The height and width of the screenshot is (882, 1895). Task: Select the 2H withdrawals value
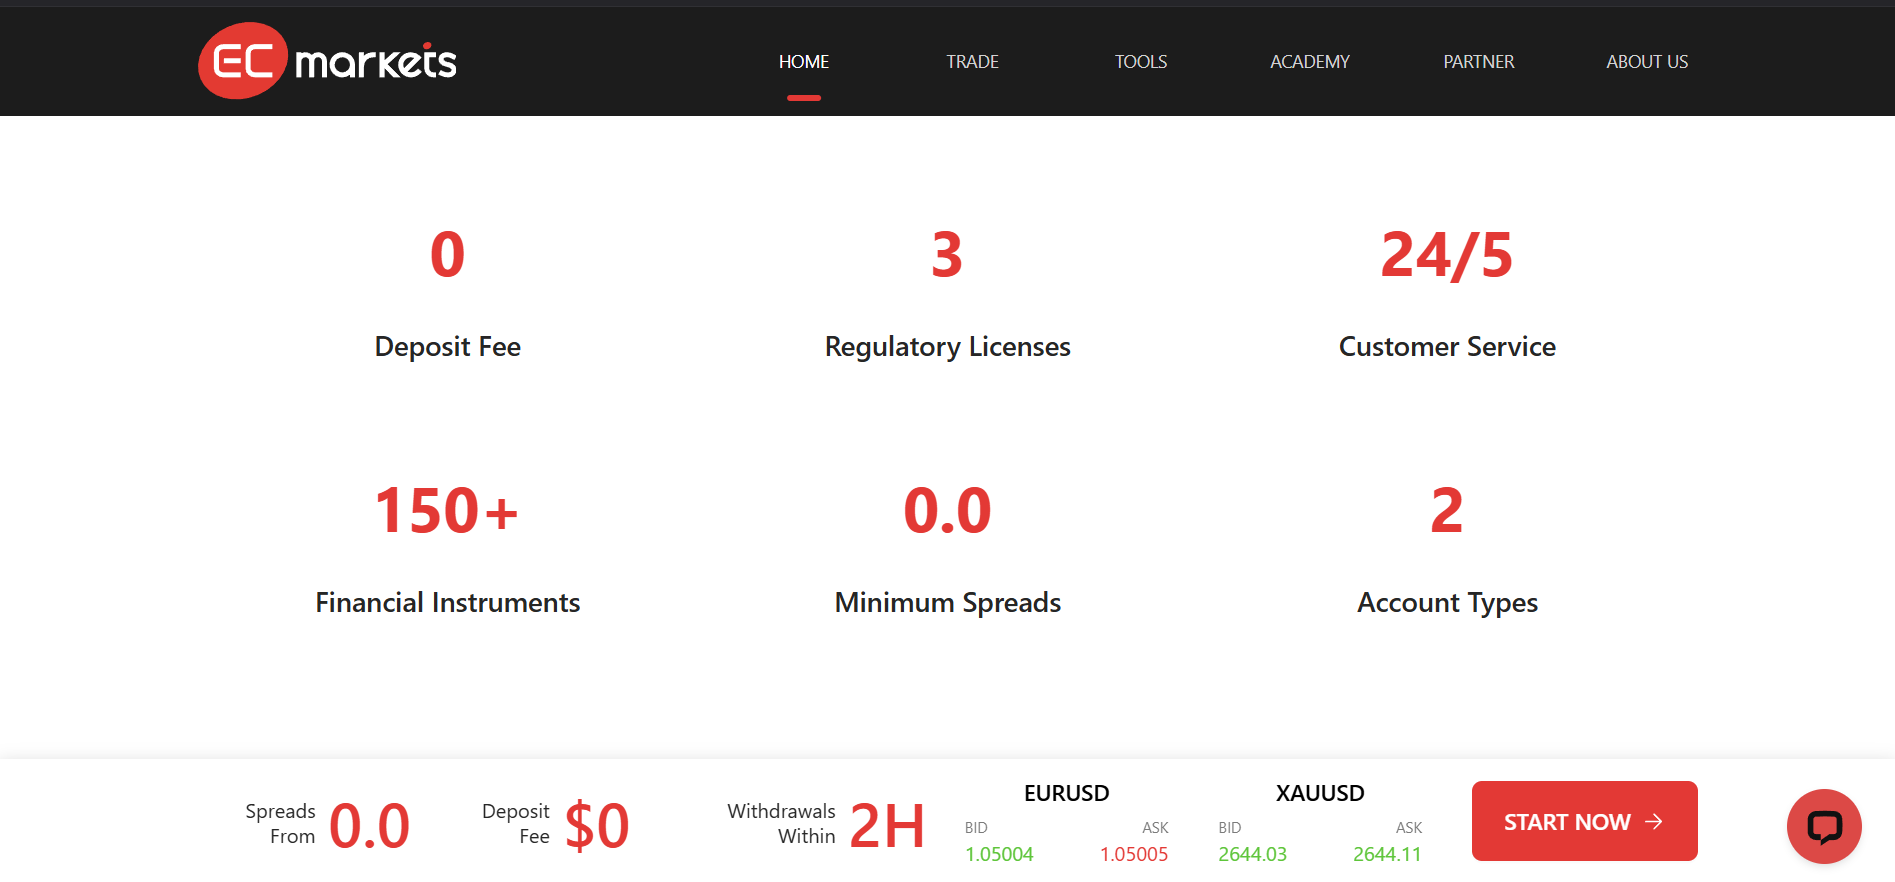887,826
